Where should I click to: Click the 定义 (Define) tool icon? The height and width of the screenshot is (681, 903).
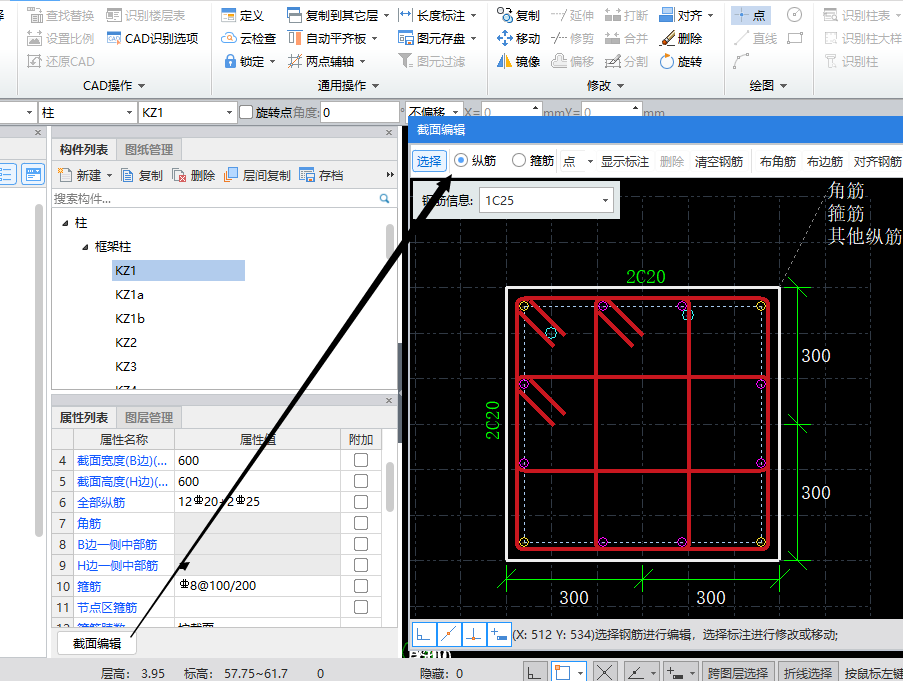(x=228, y=16)
